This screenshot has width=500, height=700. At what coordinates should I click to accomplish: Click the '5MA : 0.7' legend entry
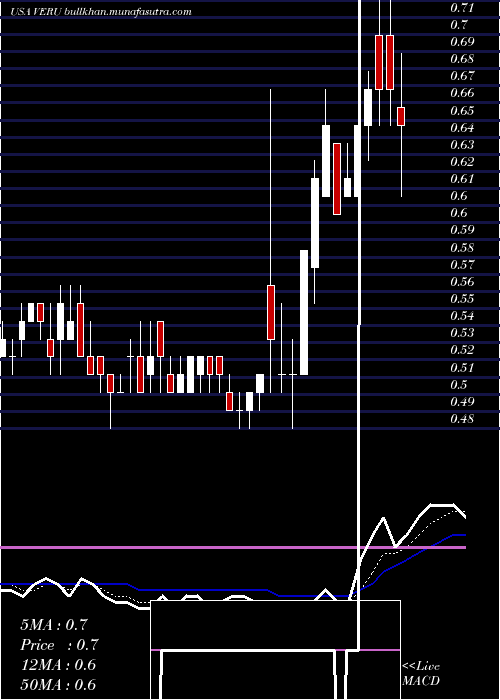(x=54, y=625)
